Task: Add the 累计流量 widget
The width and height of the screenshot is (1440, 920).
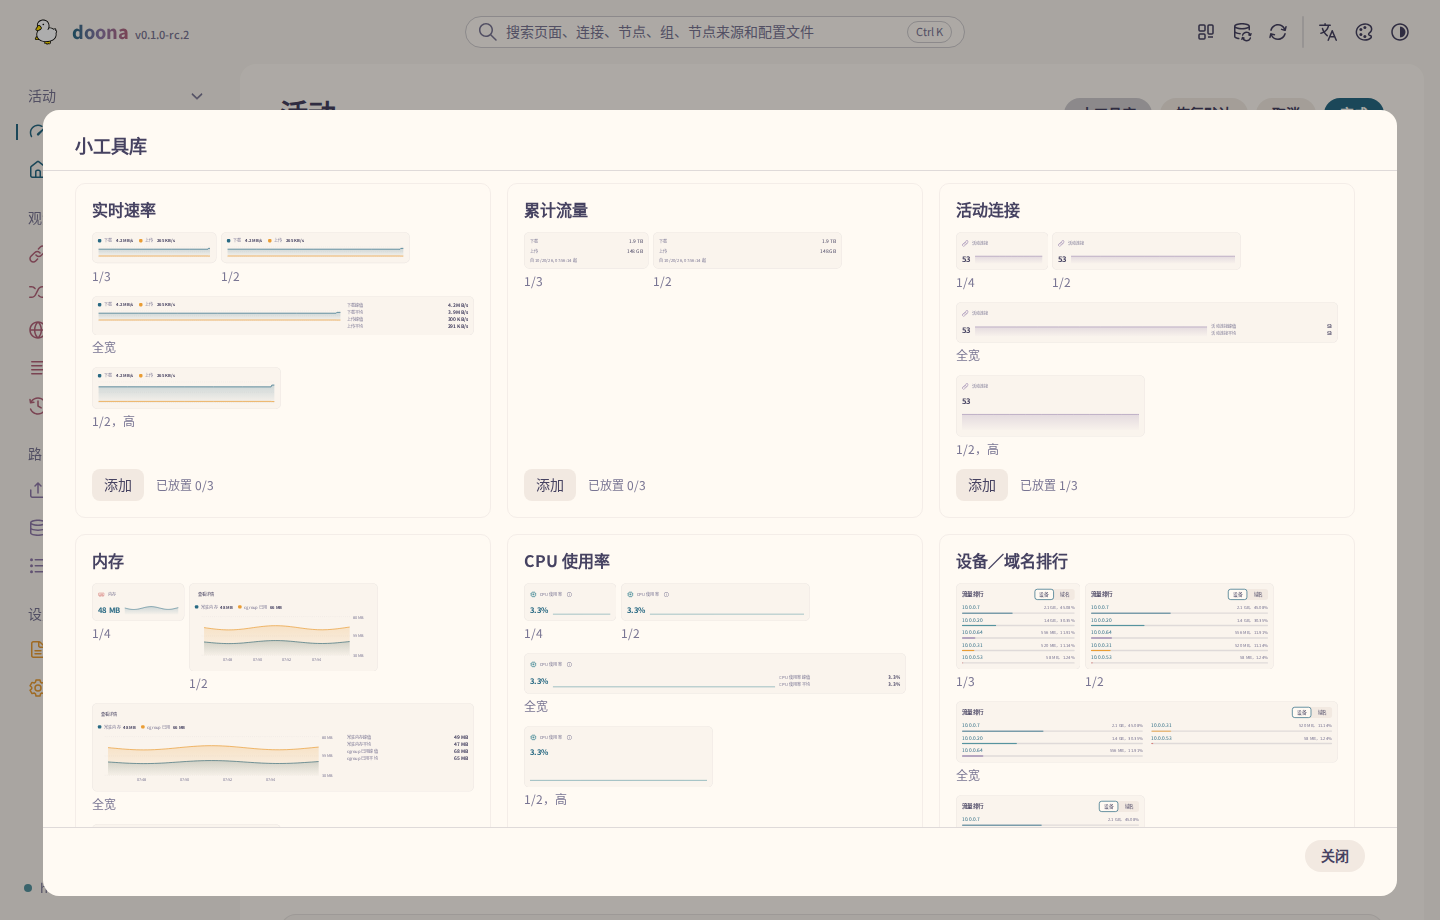Action: 550,485
